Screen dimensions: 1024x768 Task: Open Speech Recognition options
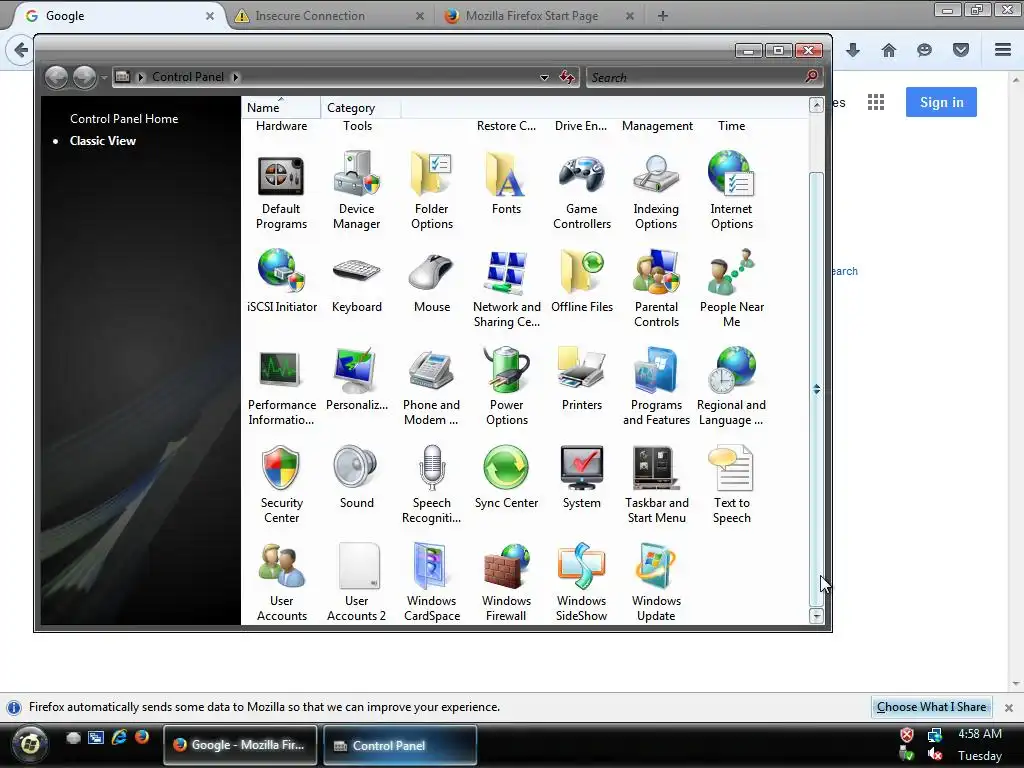[x=431, y=484]
